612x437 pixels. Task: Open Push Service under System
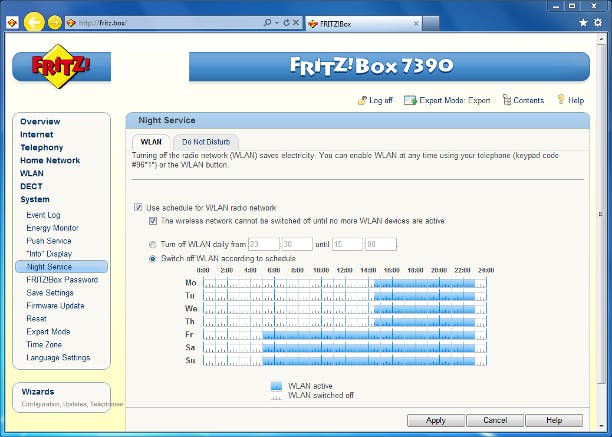point(49,241)
